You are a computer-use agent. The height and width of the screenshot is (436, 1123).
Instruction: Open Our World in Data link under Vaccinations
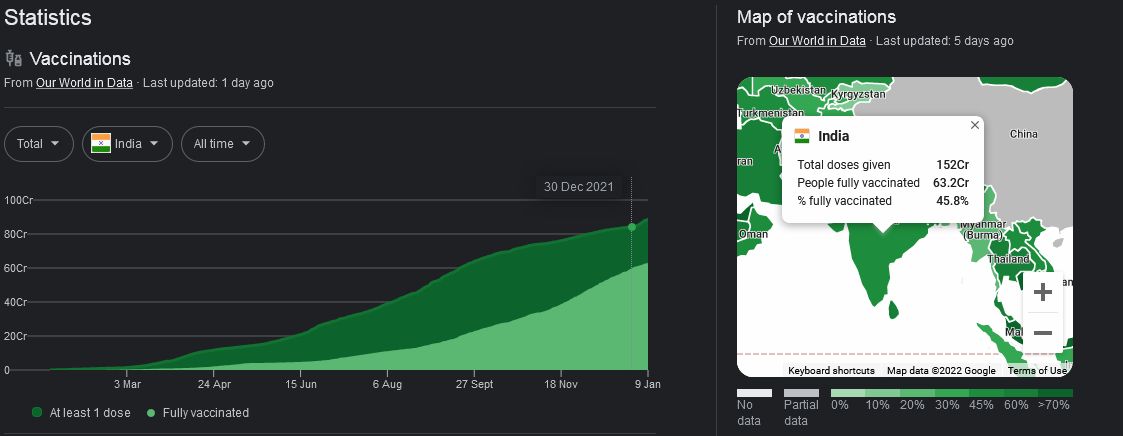tap(84, 83)
